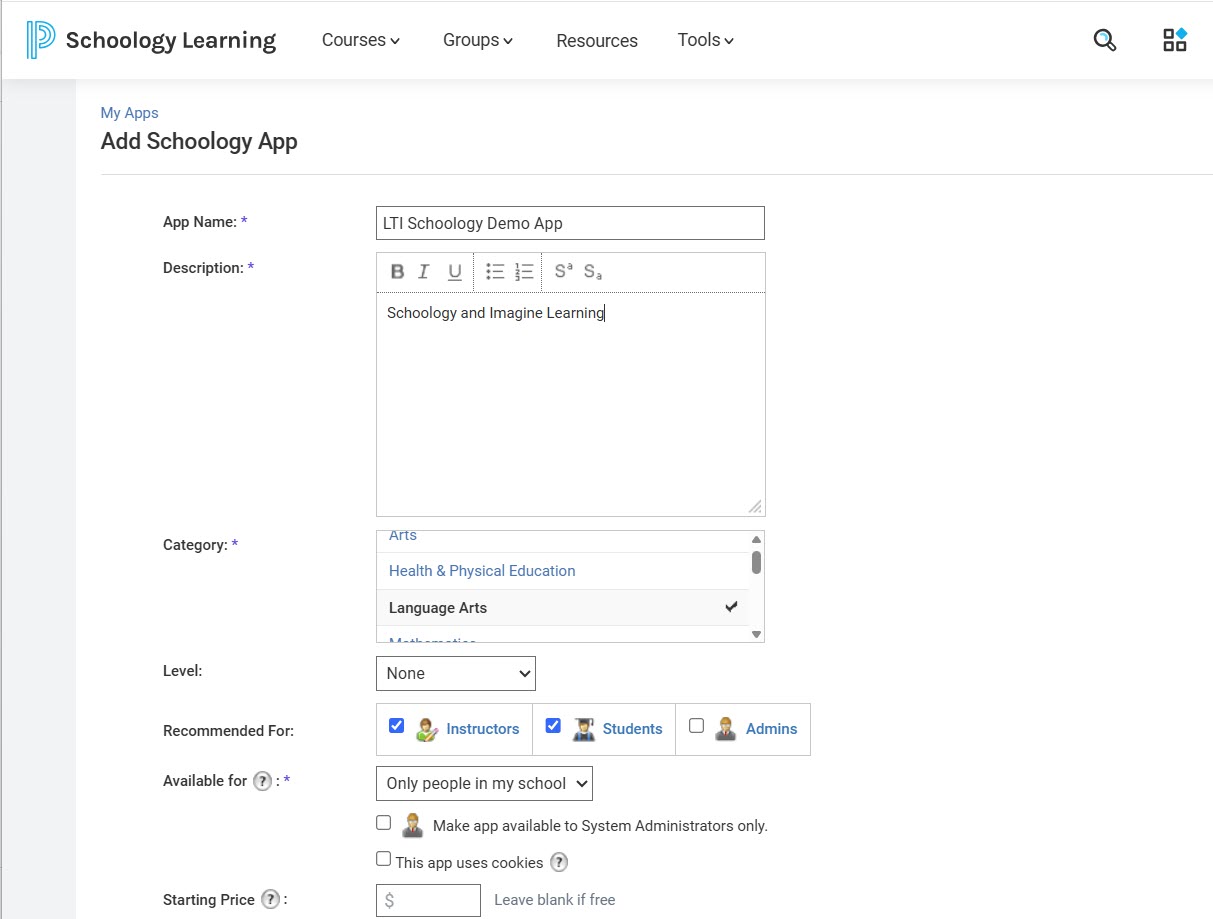Click the help icon beside Starting Price

pyautogui.click(x=270, y=899)
